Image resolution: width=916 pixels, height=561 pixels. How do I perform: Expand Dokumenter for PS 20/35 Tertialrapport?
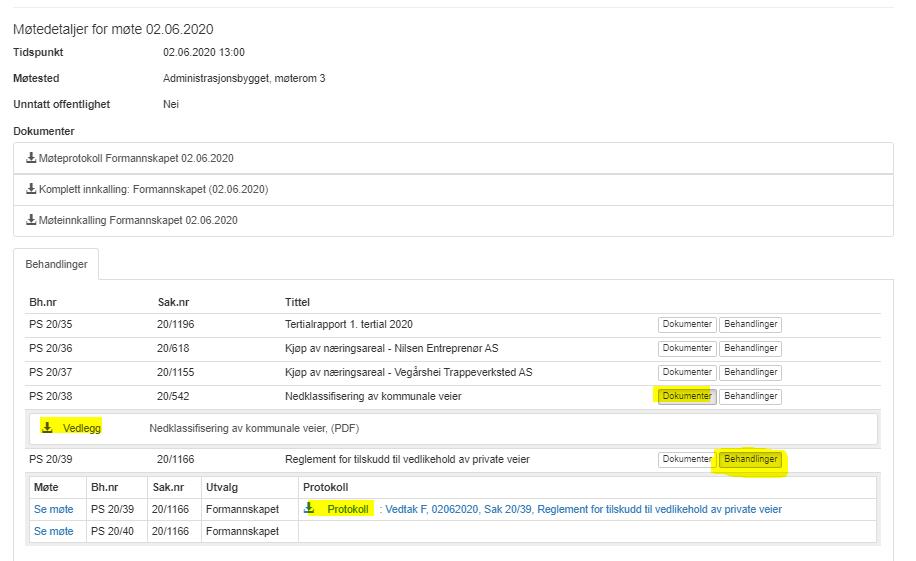[686, 324]
